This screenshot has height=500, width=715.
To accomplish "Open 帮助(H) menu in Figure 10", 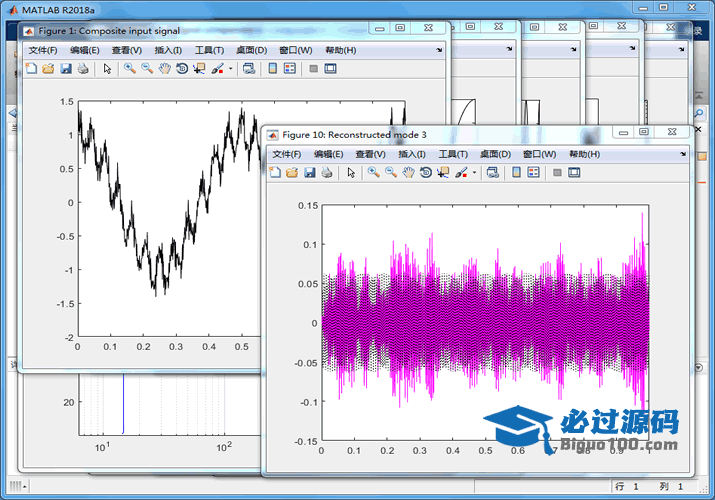I will pos(585,154).
